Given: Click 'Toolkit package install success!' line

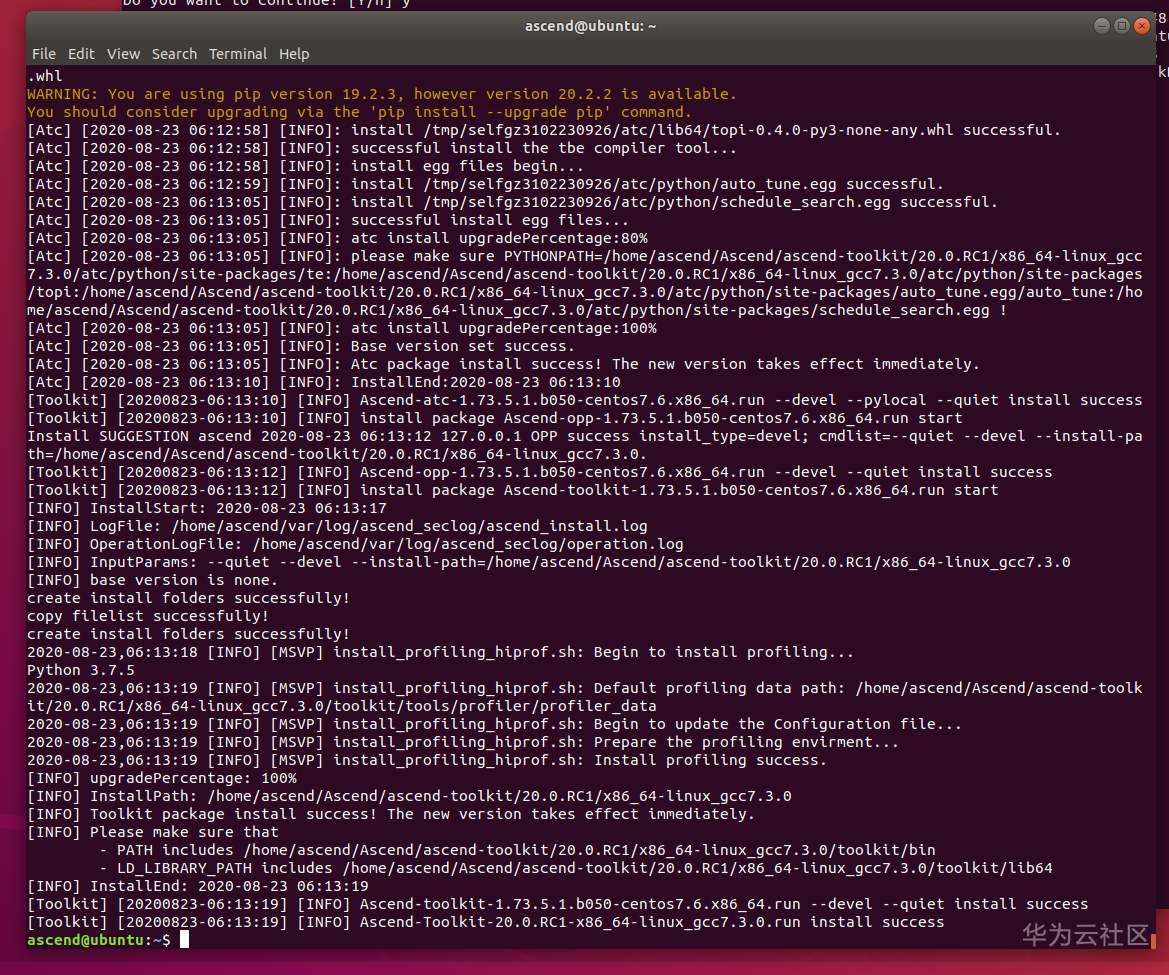Looking at the screenshot, I should point(391,814).
